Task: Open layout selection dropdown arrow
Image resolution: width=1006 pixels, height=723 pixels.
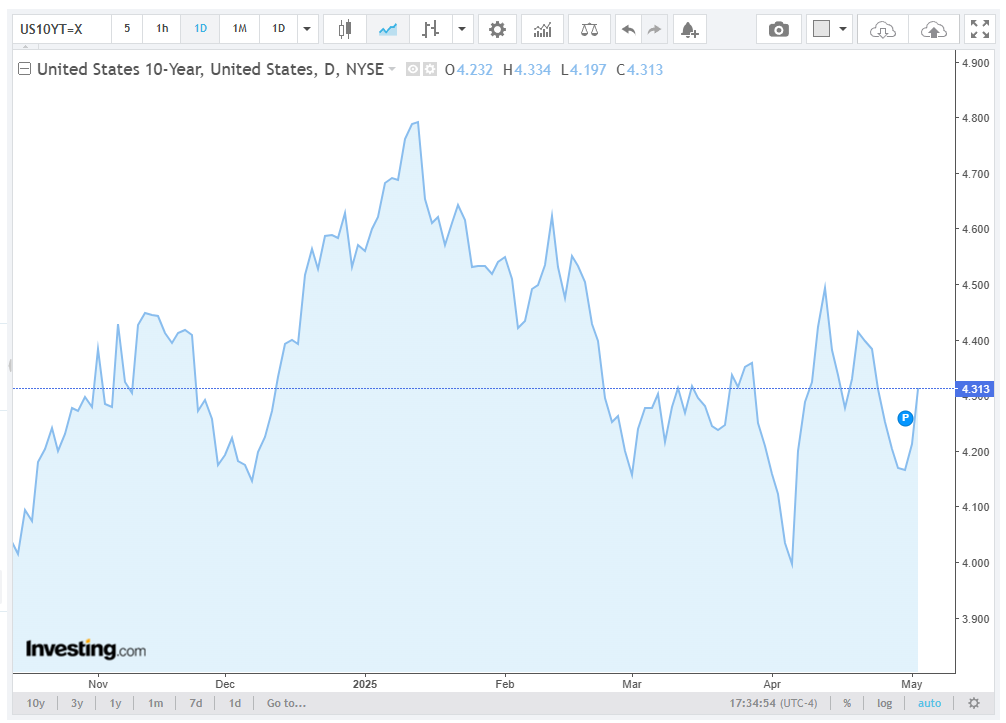Action: [x=843, y=30]
